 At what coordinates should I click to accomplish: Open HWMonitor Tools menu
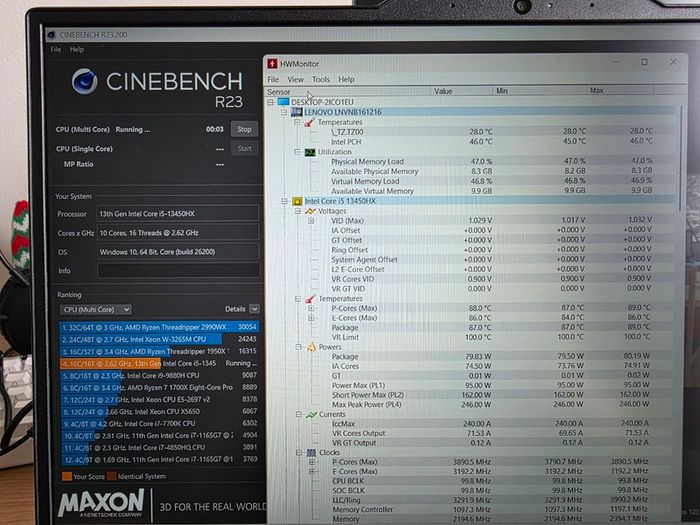[321, 79]
